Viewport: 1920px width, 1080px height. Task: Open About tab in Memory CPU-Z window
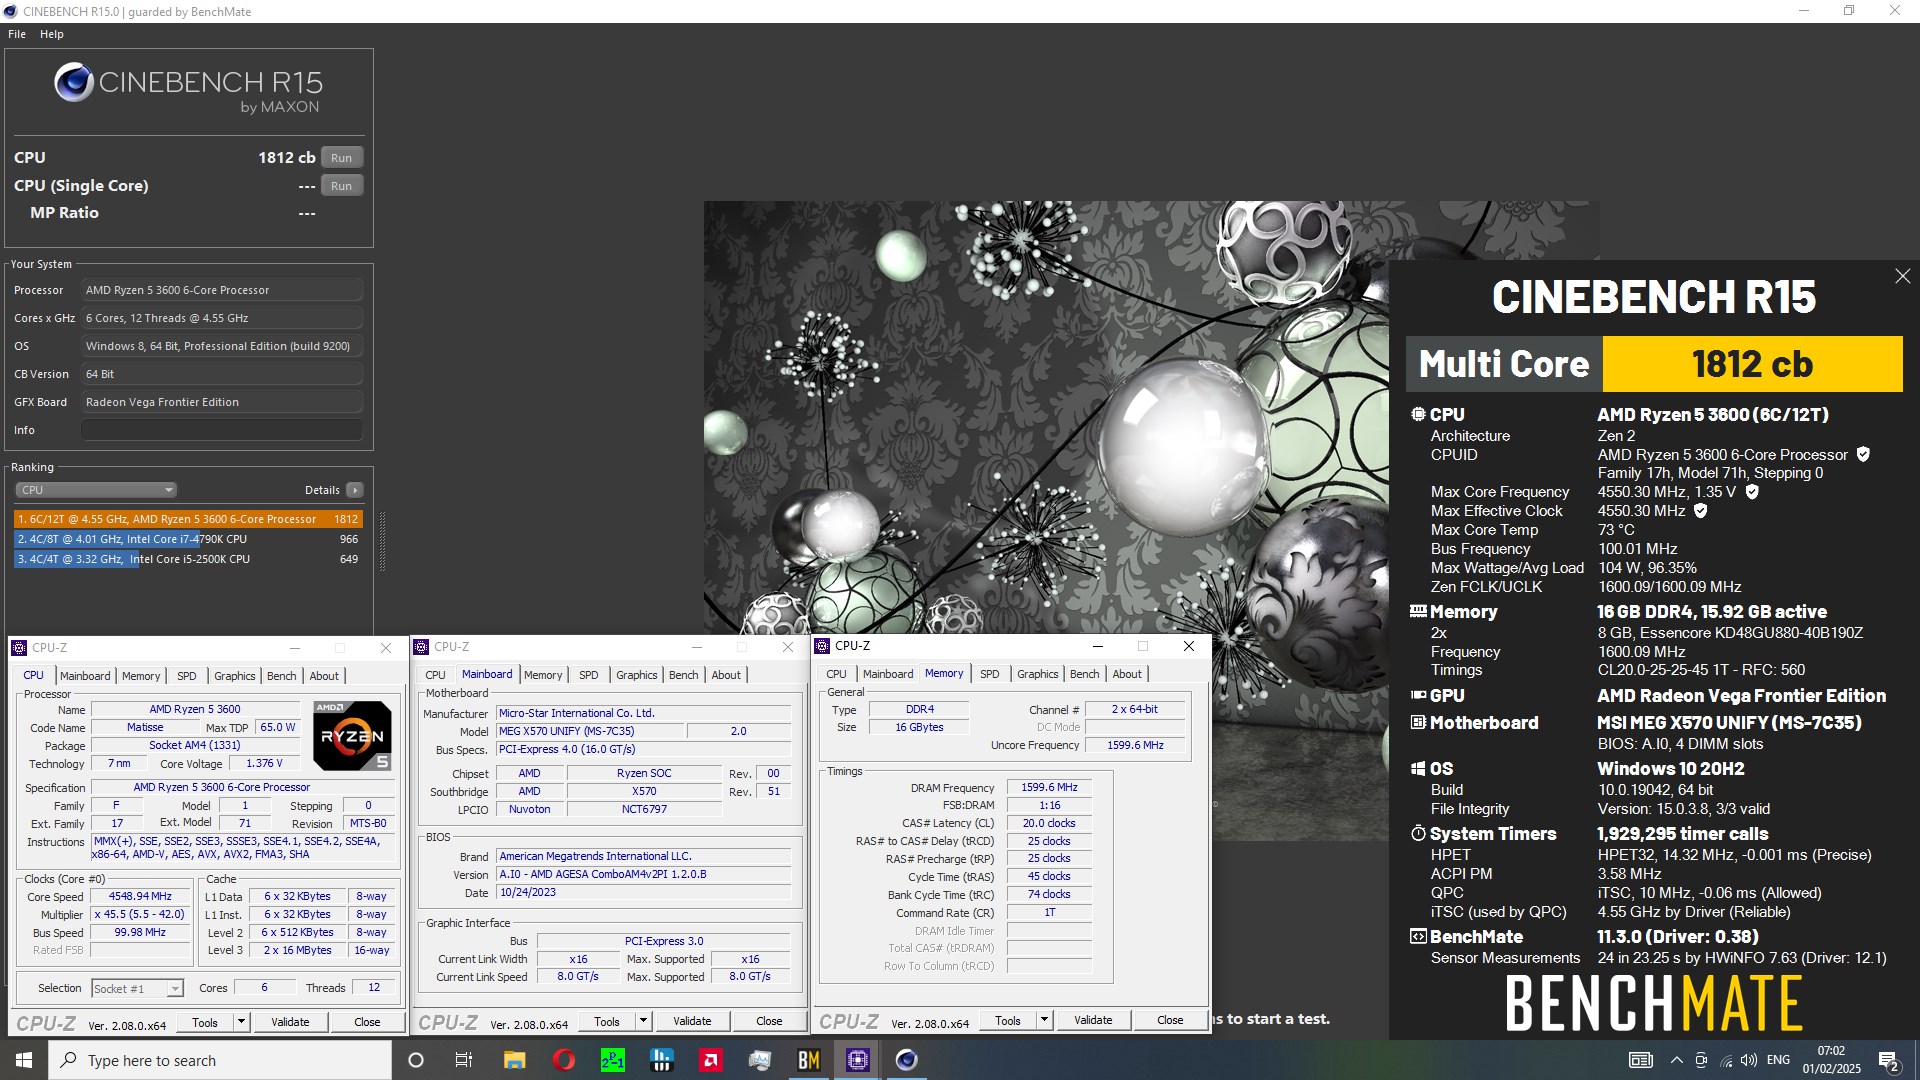point(1127,674)
